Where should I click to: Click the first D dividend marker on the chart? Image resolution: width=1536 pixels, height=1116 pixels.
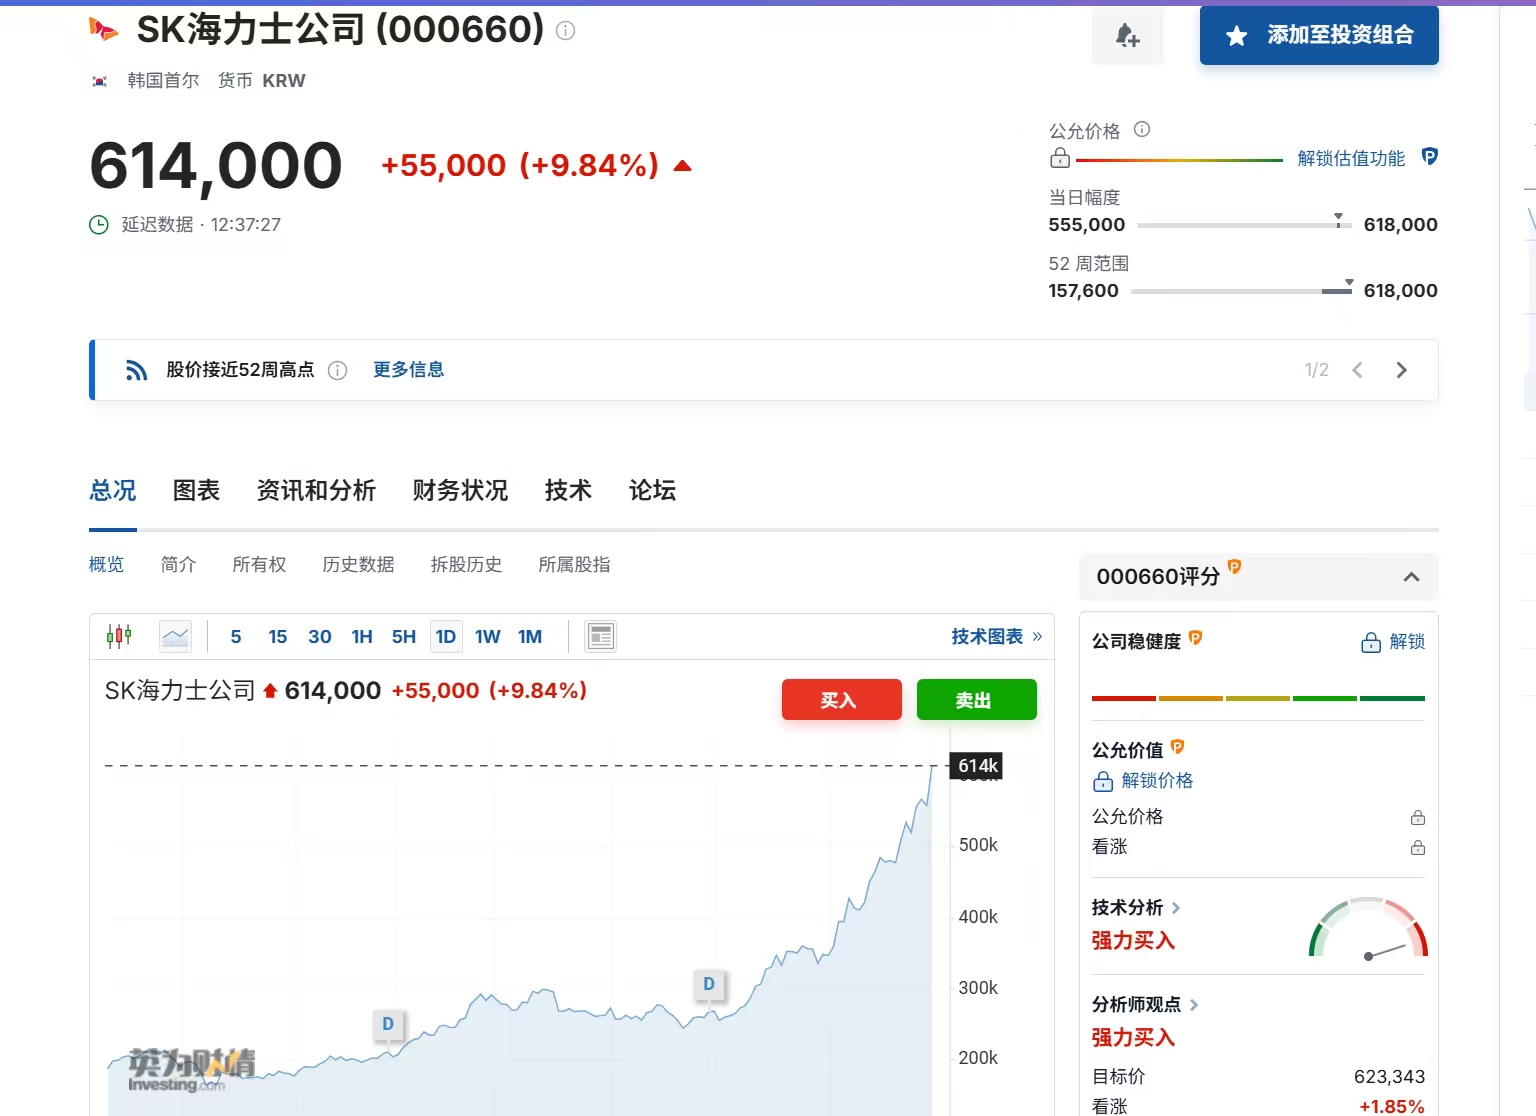click(x=388, y=1024)
